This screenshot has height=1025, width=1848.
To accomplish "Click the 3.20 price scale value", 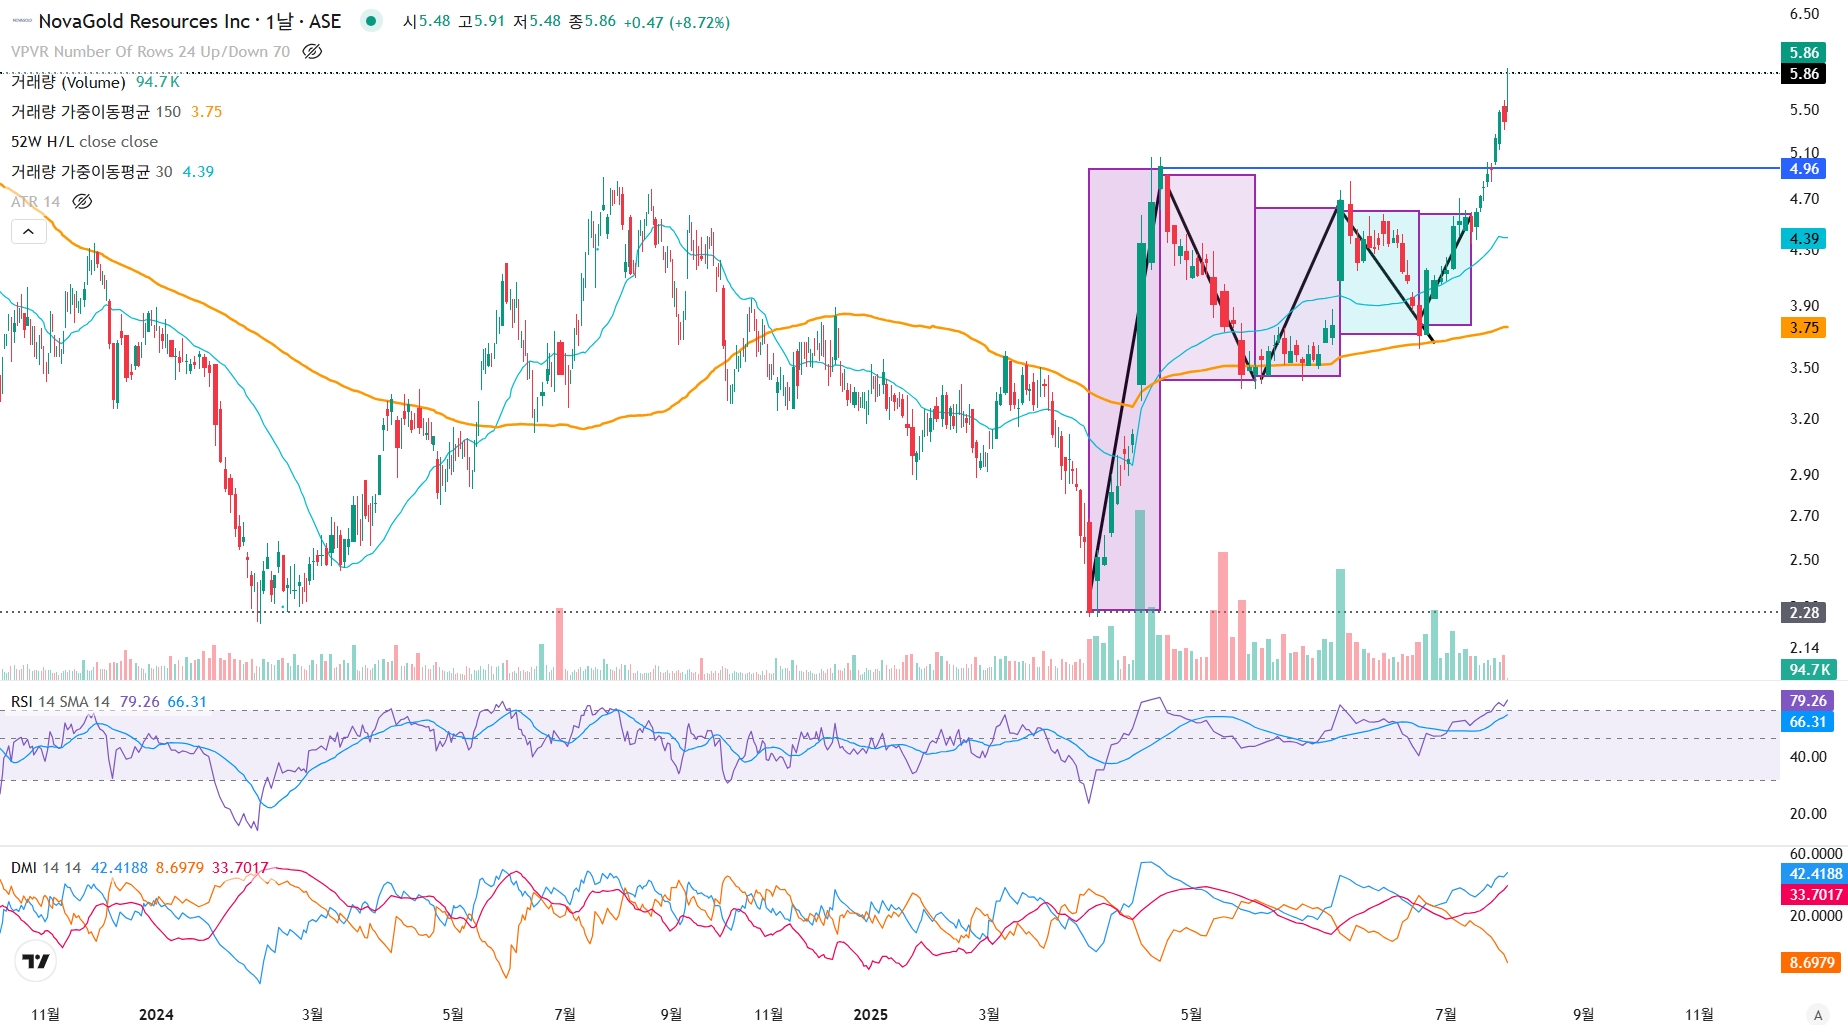I will pyautogui.click(x=1804, y=418).
